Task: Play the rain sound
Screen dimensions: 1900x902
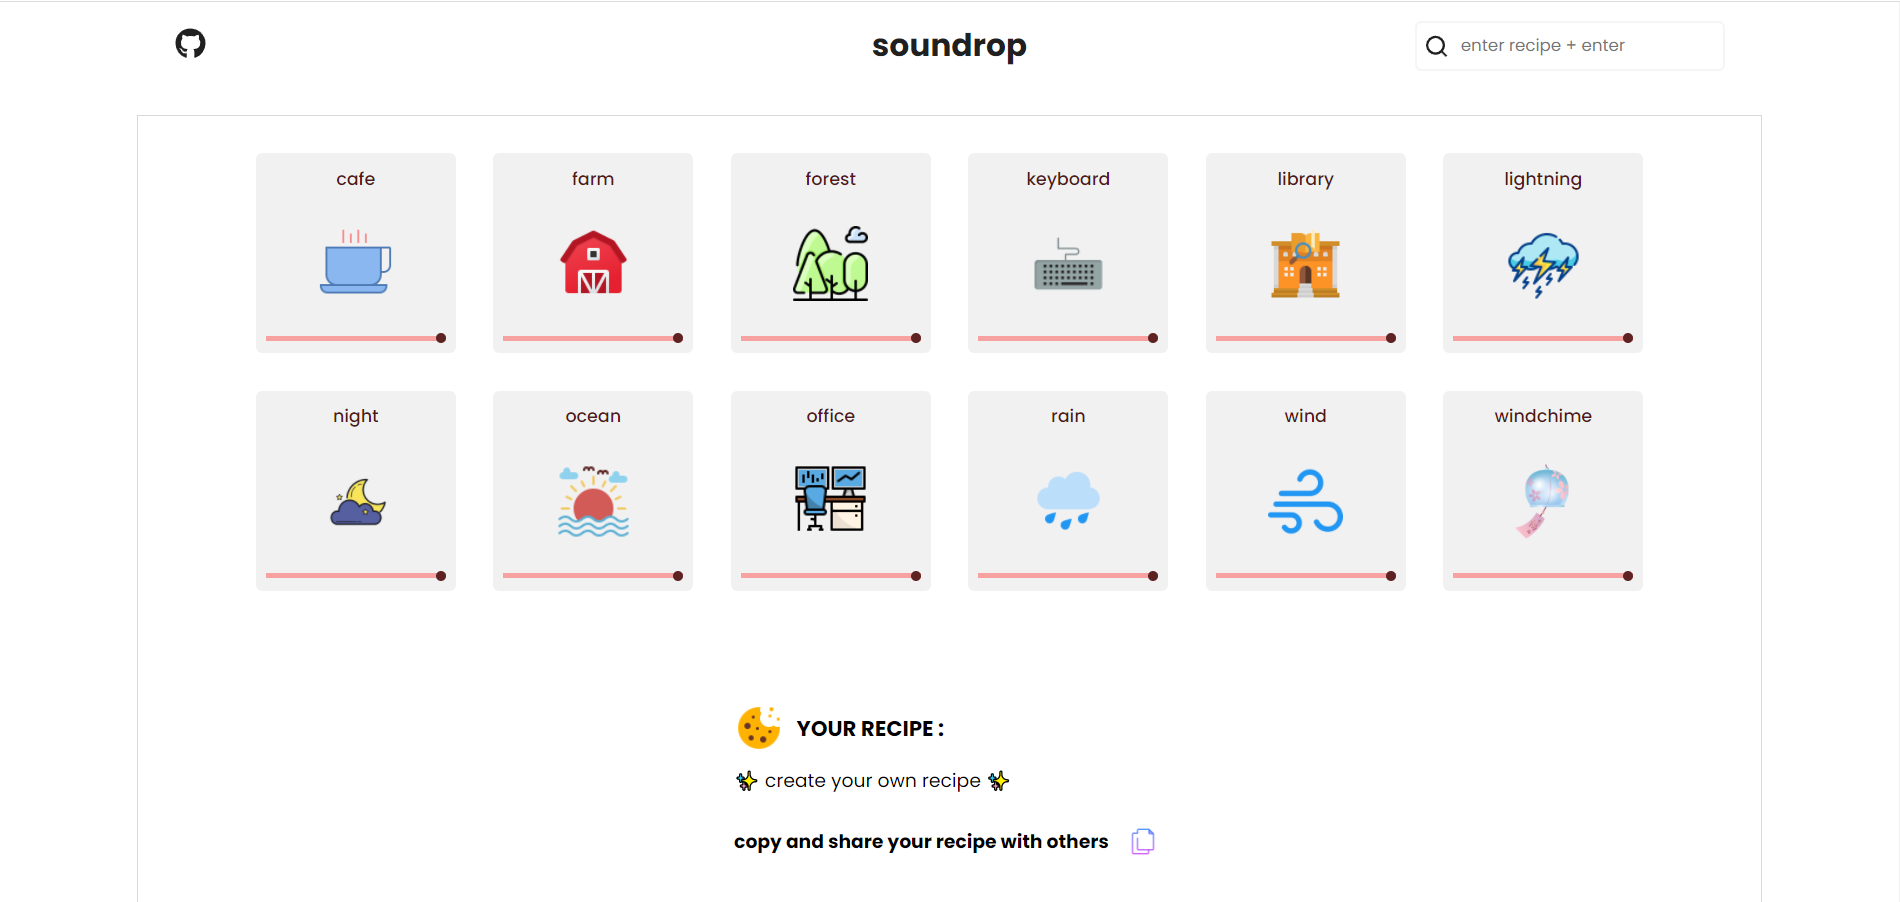Action: 1067,500
